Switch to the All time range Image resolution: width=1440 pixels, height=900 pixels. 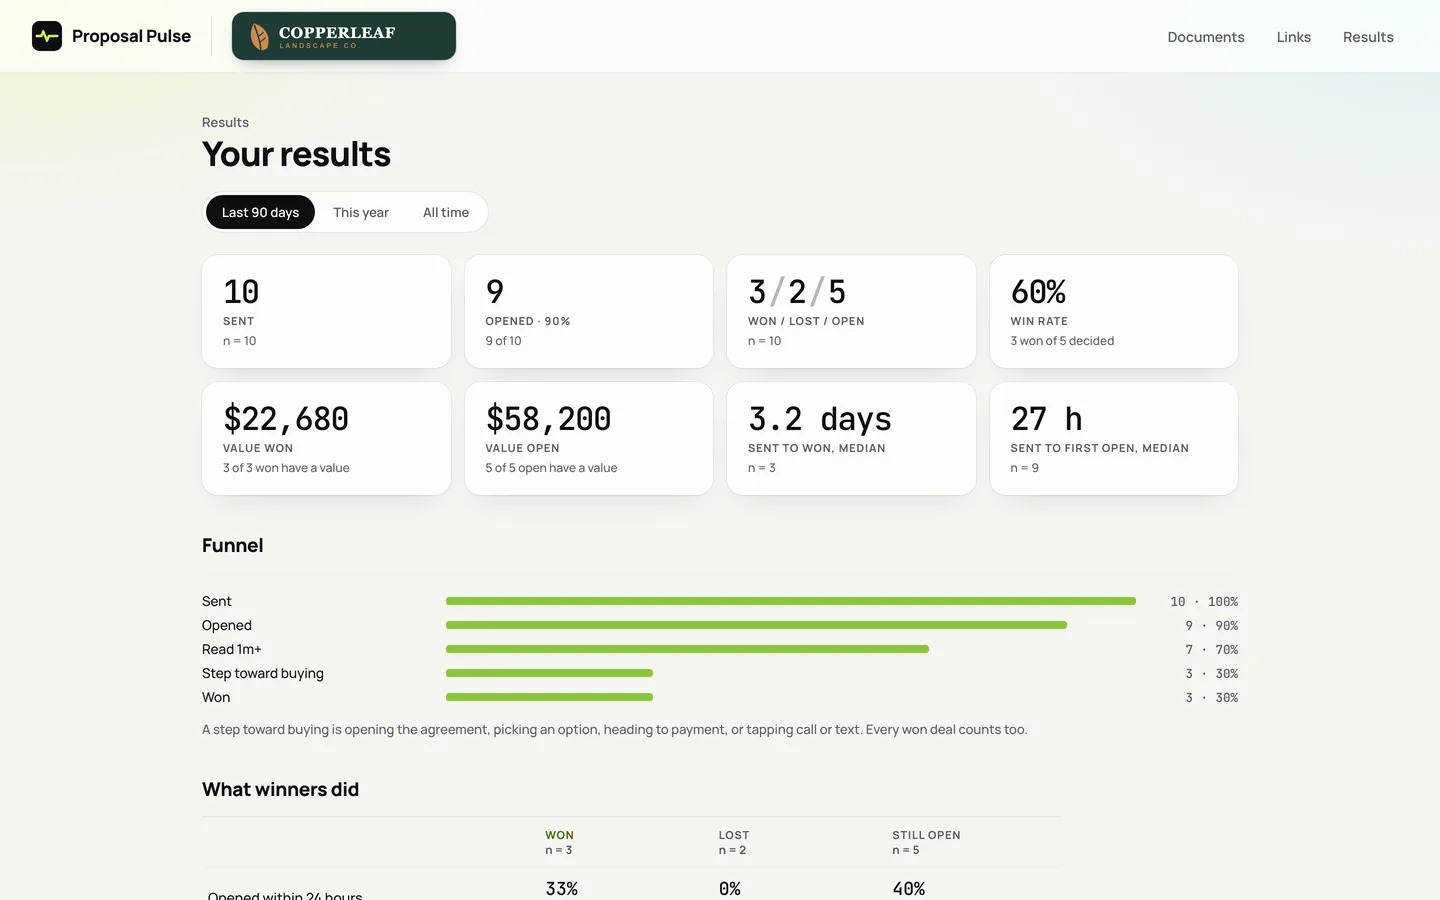[446, 212]
